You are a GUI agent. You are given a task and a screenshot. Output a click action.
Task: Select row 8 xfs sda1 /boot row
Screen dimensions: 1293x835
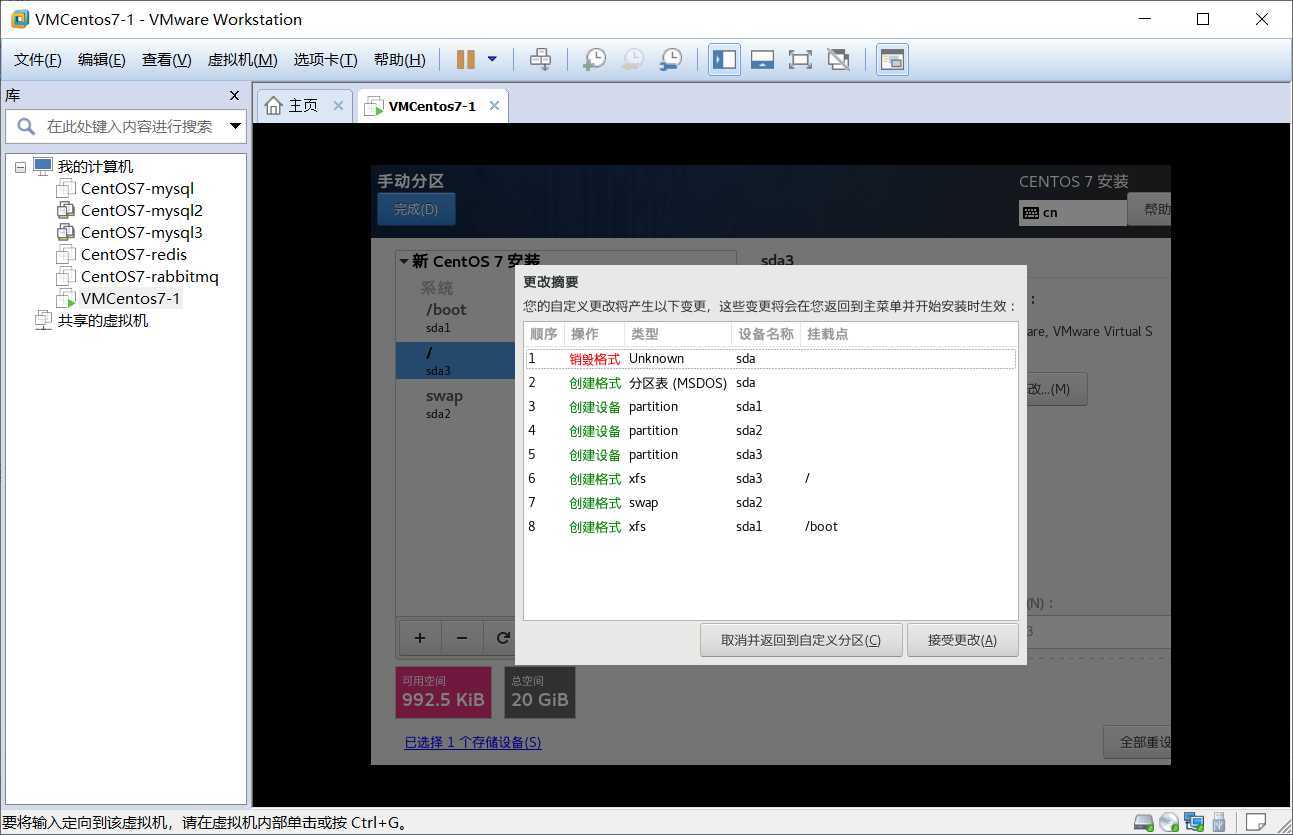(x=771, y=527)
